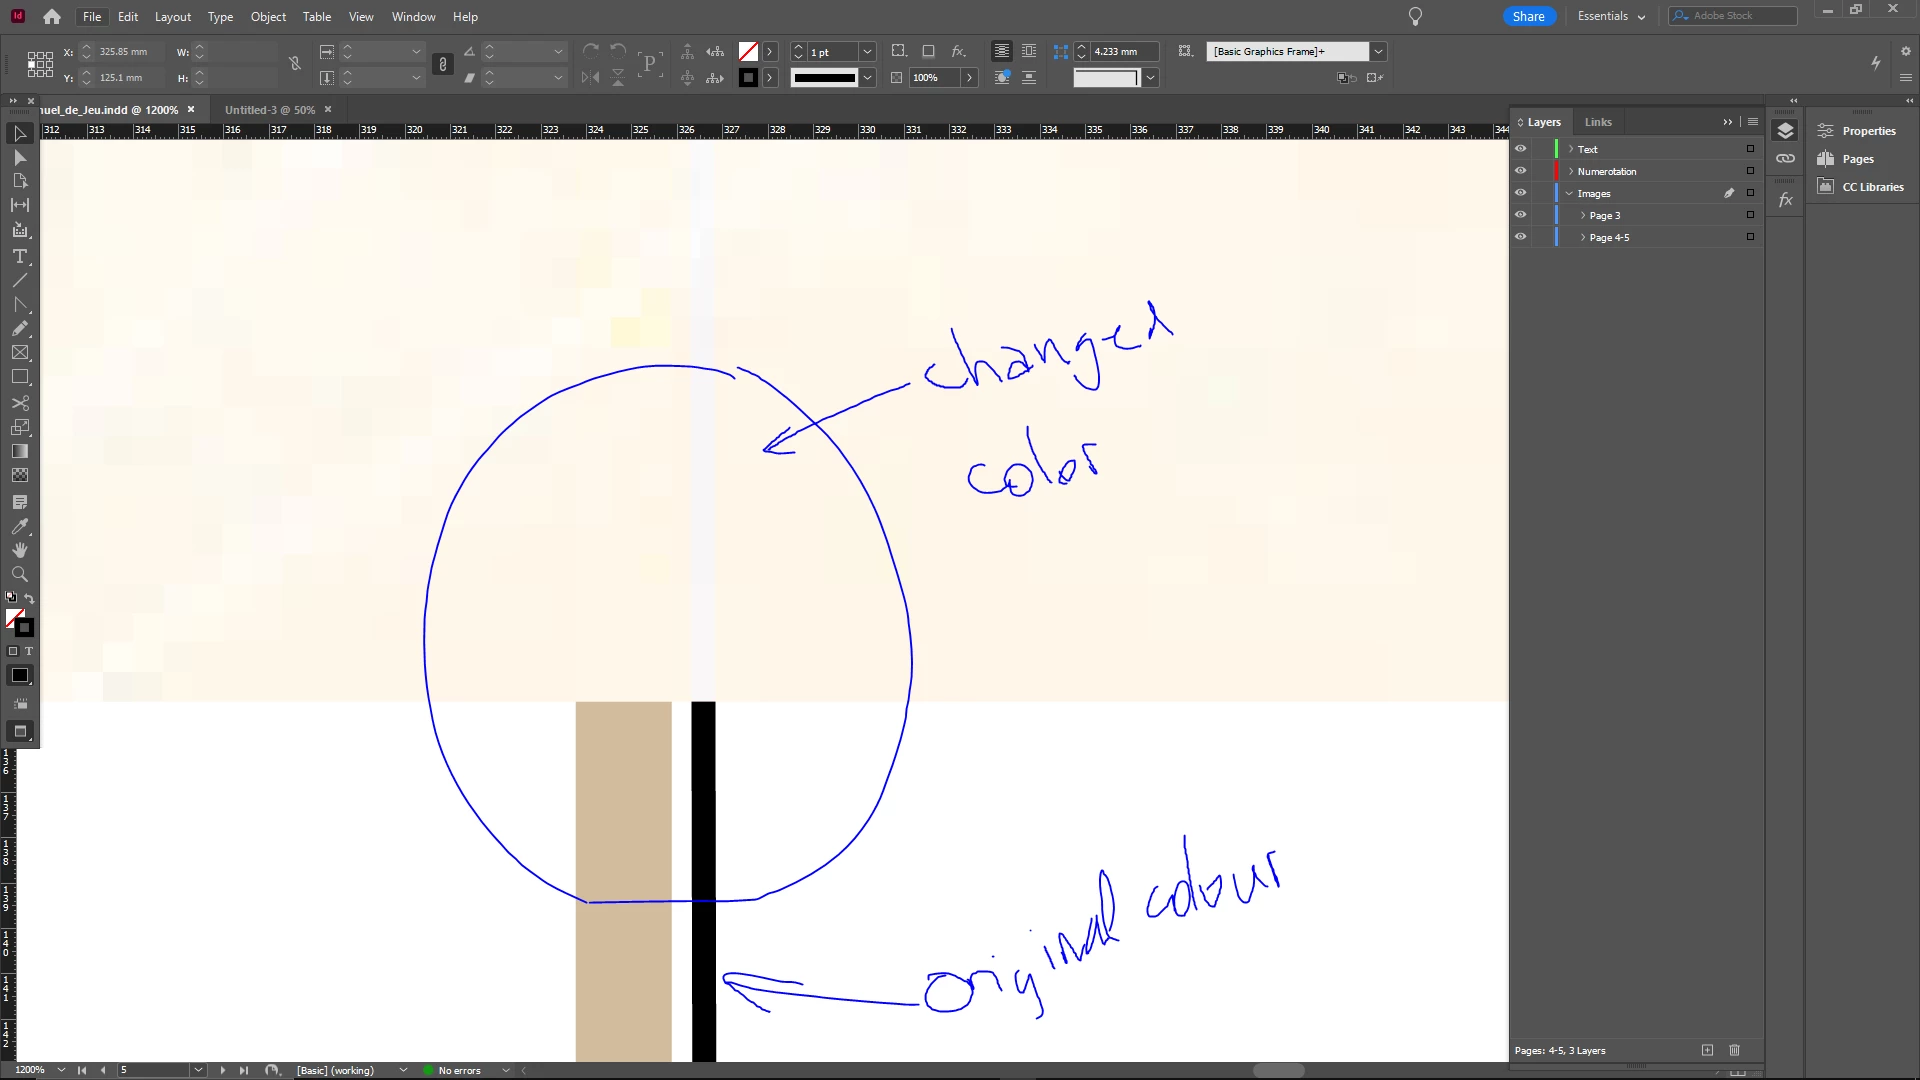Hide the Text layer
This screenshot has width=1920, height=1080.
[x=1520, y=149]
